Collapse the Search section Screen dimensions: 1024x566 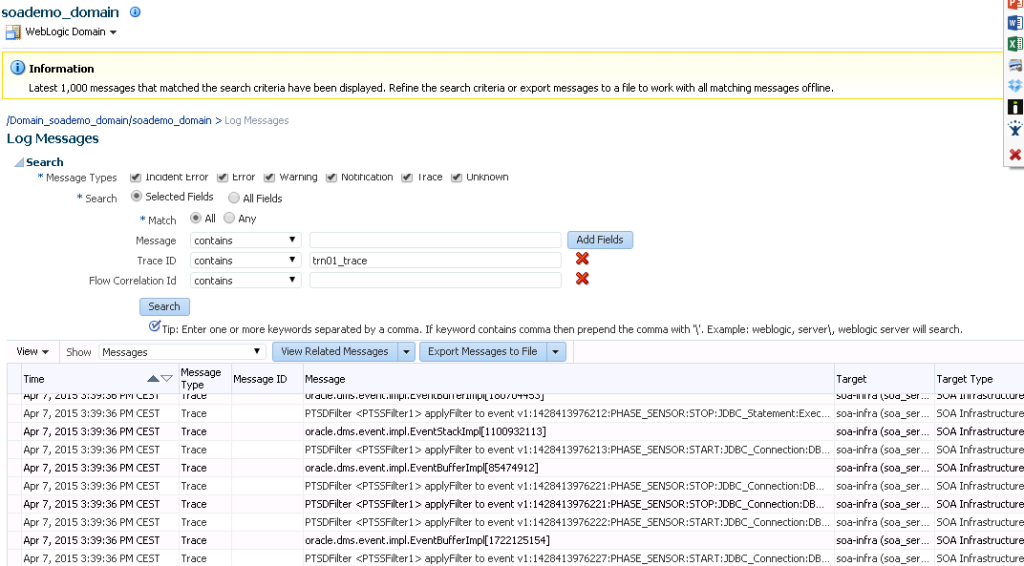[20, 163]
